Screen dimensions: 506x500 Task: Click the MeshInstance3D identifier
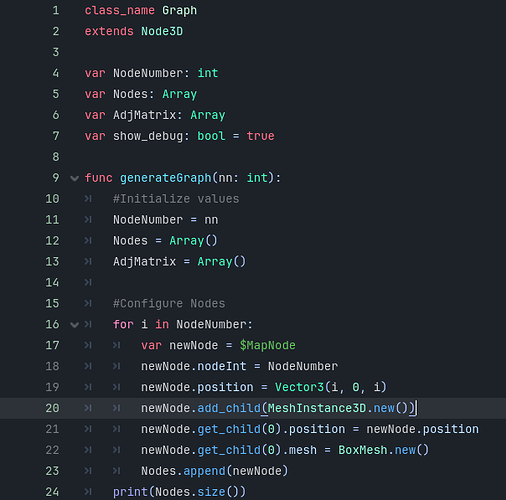[317, 408]
